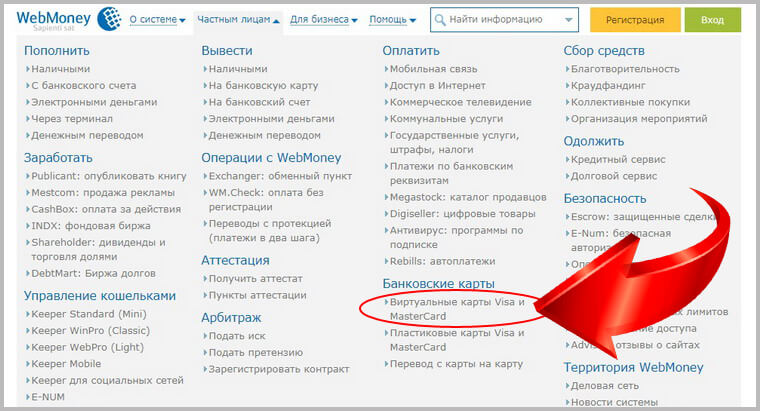Open 'Государственные услуги, штрафы, налоги' link
Image resolution: width=760 pixels, height=411 pixels.
[454, 142]
